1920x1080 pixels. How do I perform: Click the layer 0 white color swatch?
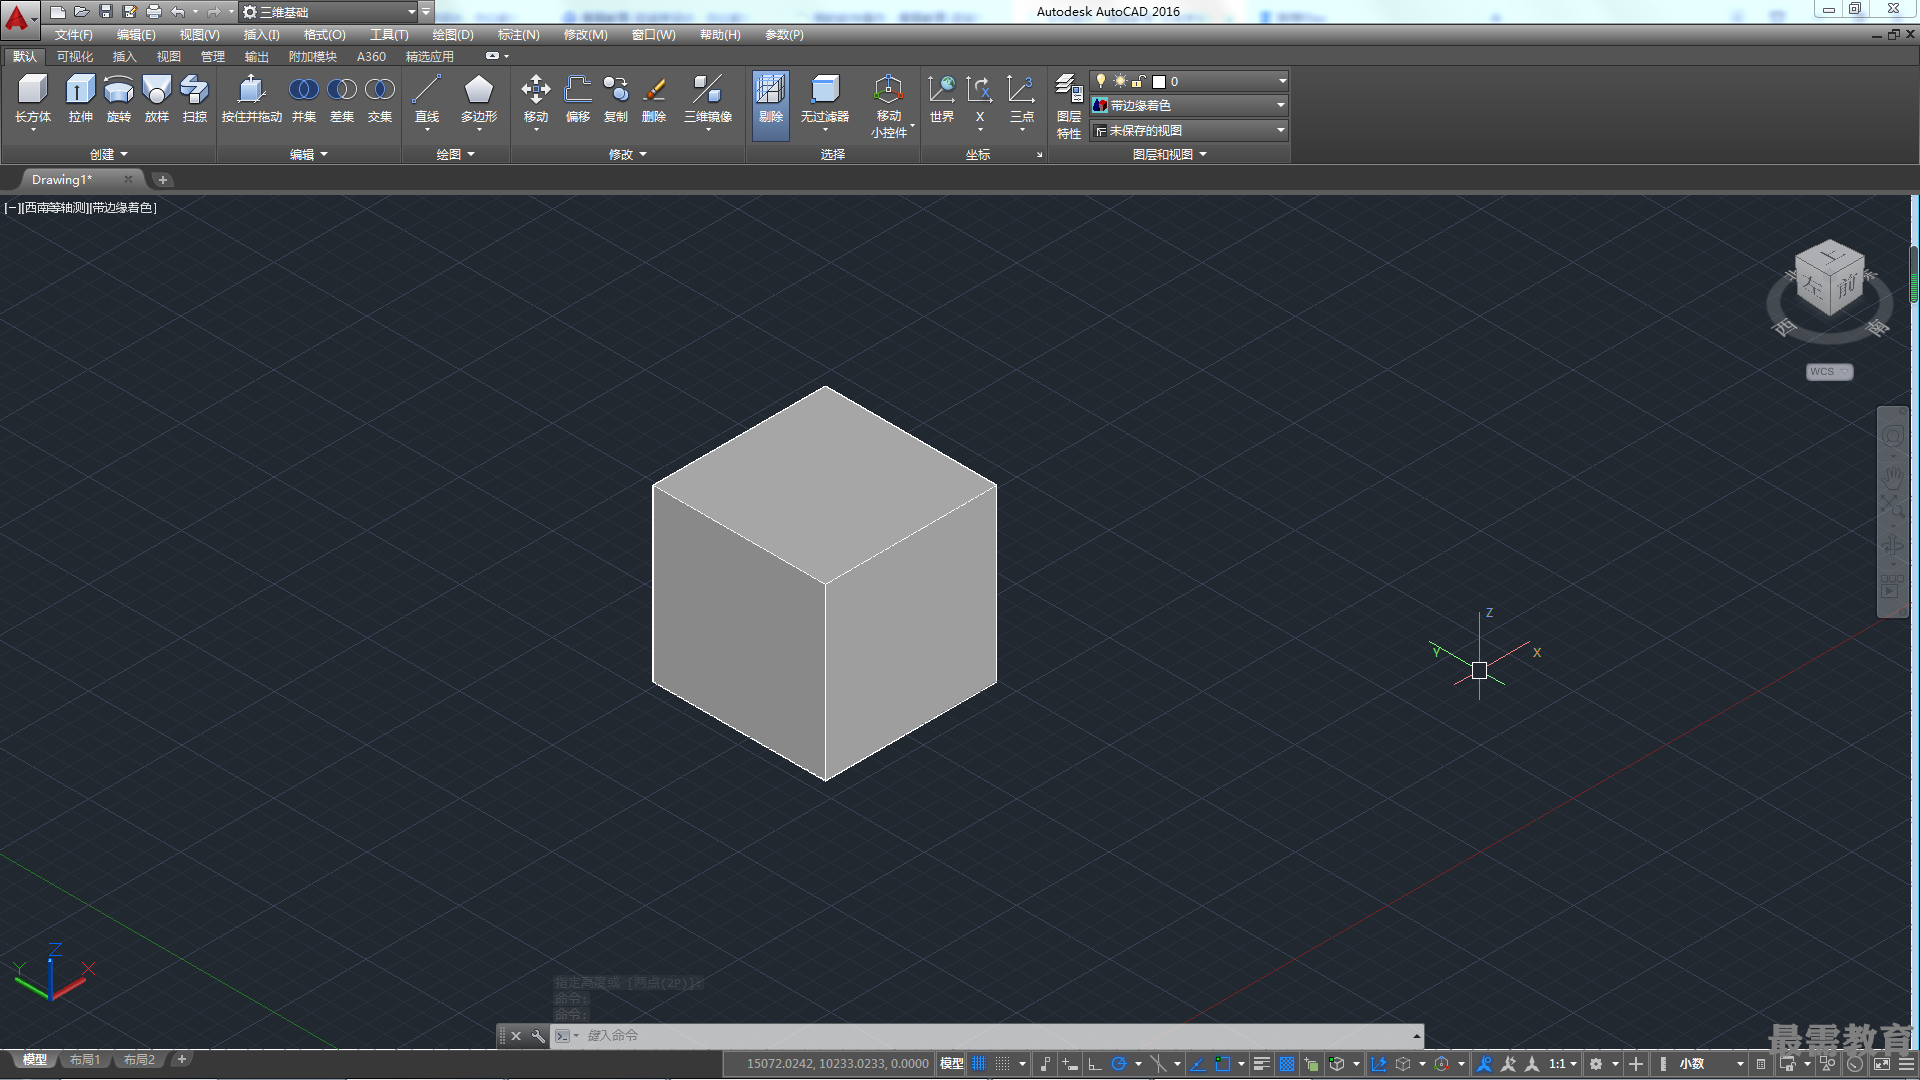tap(1159, 82)
